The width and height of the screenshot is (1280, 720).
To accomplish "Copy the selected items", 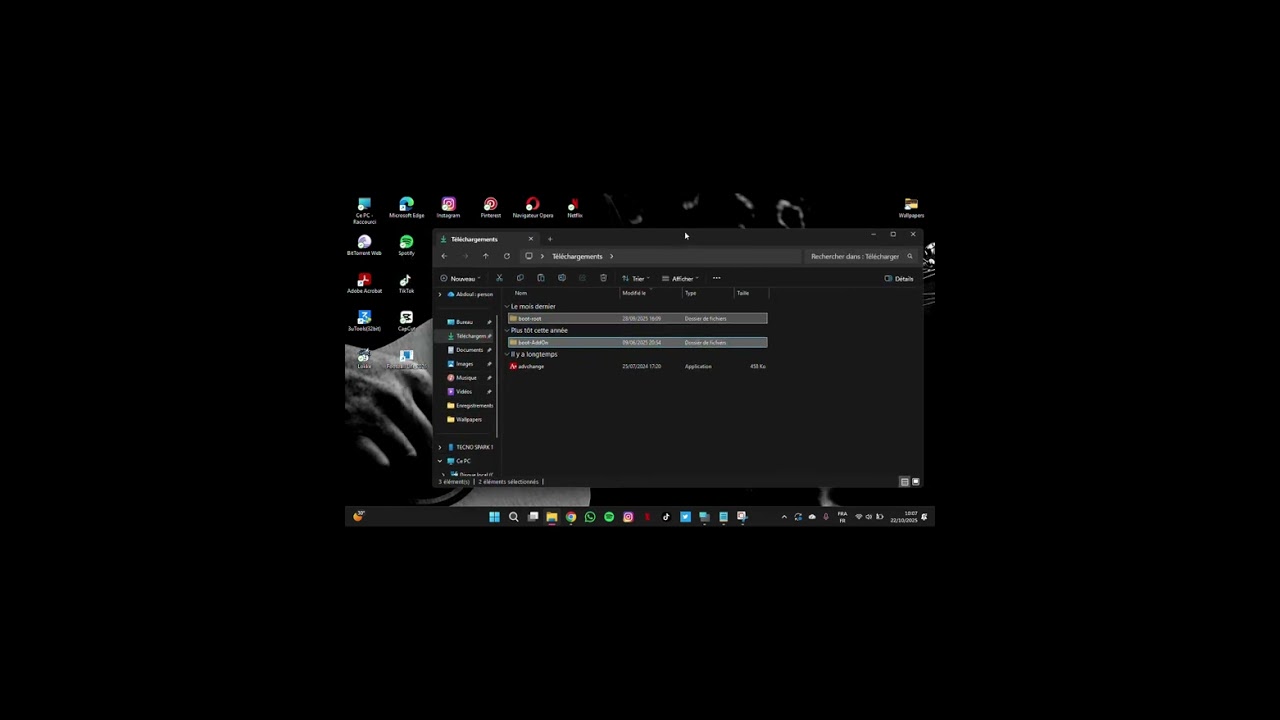I will [520, 278].
